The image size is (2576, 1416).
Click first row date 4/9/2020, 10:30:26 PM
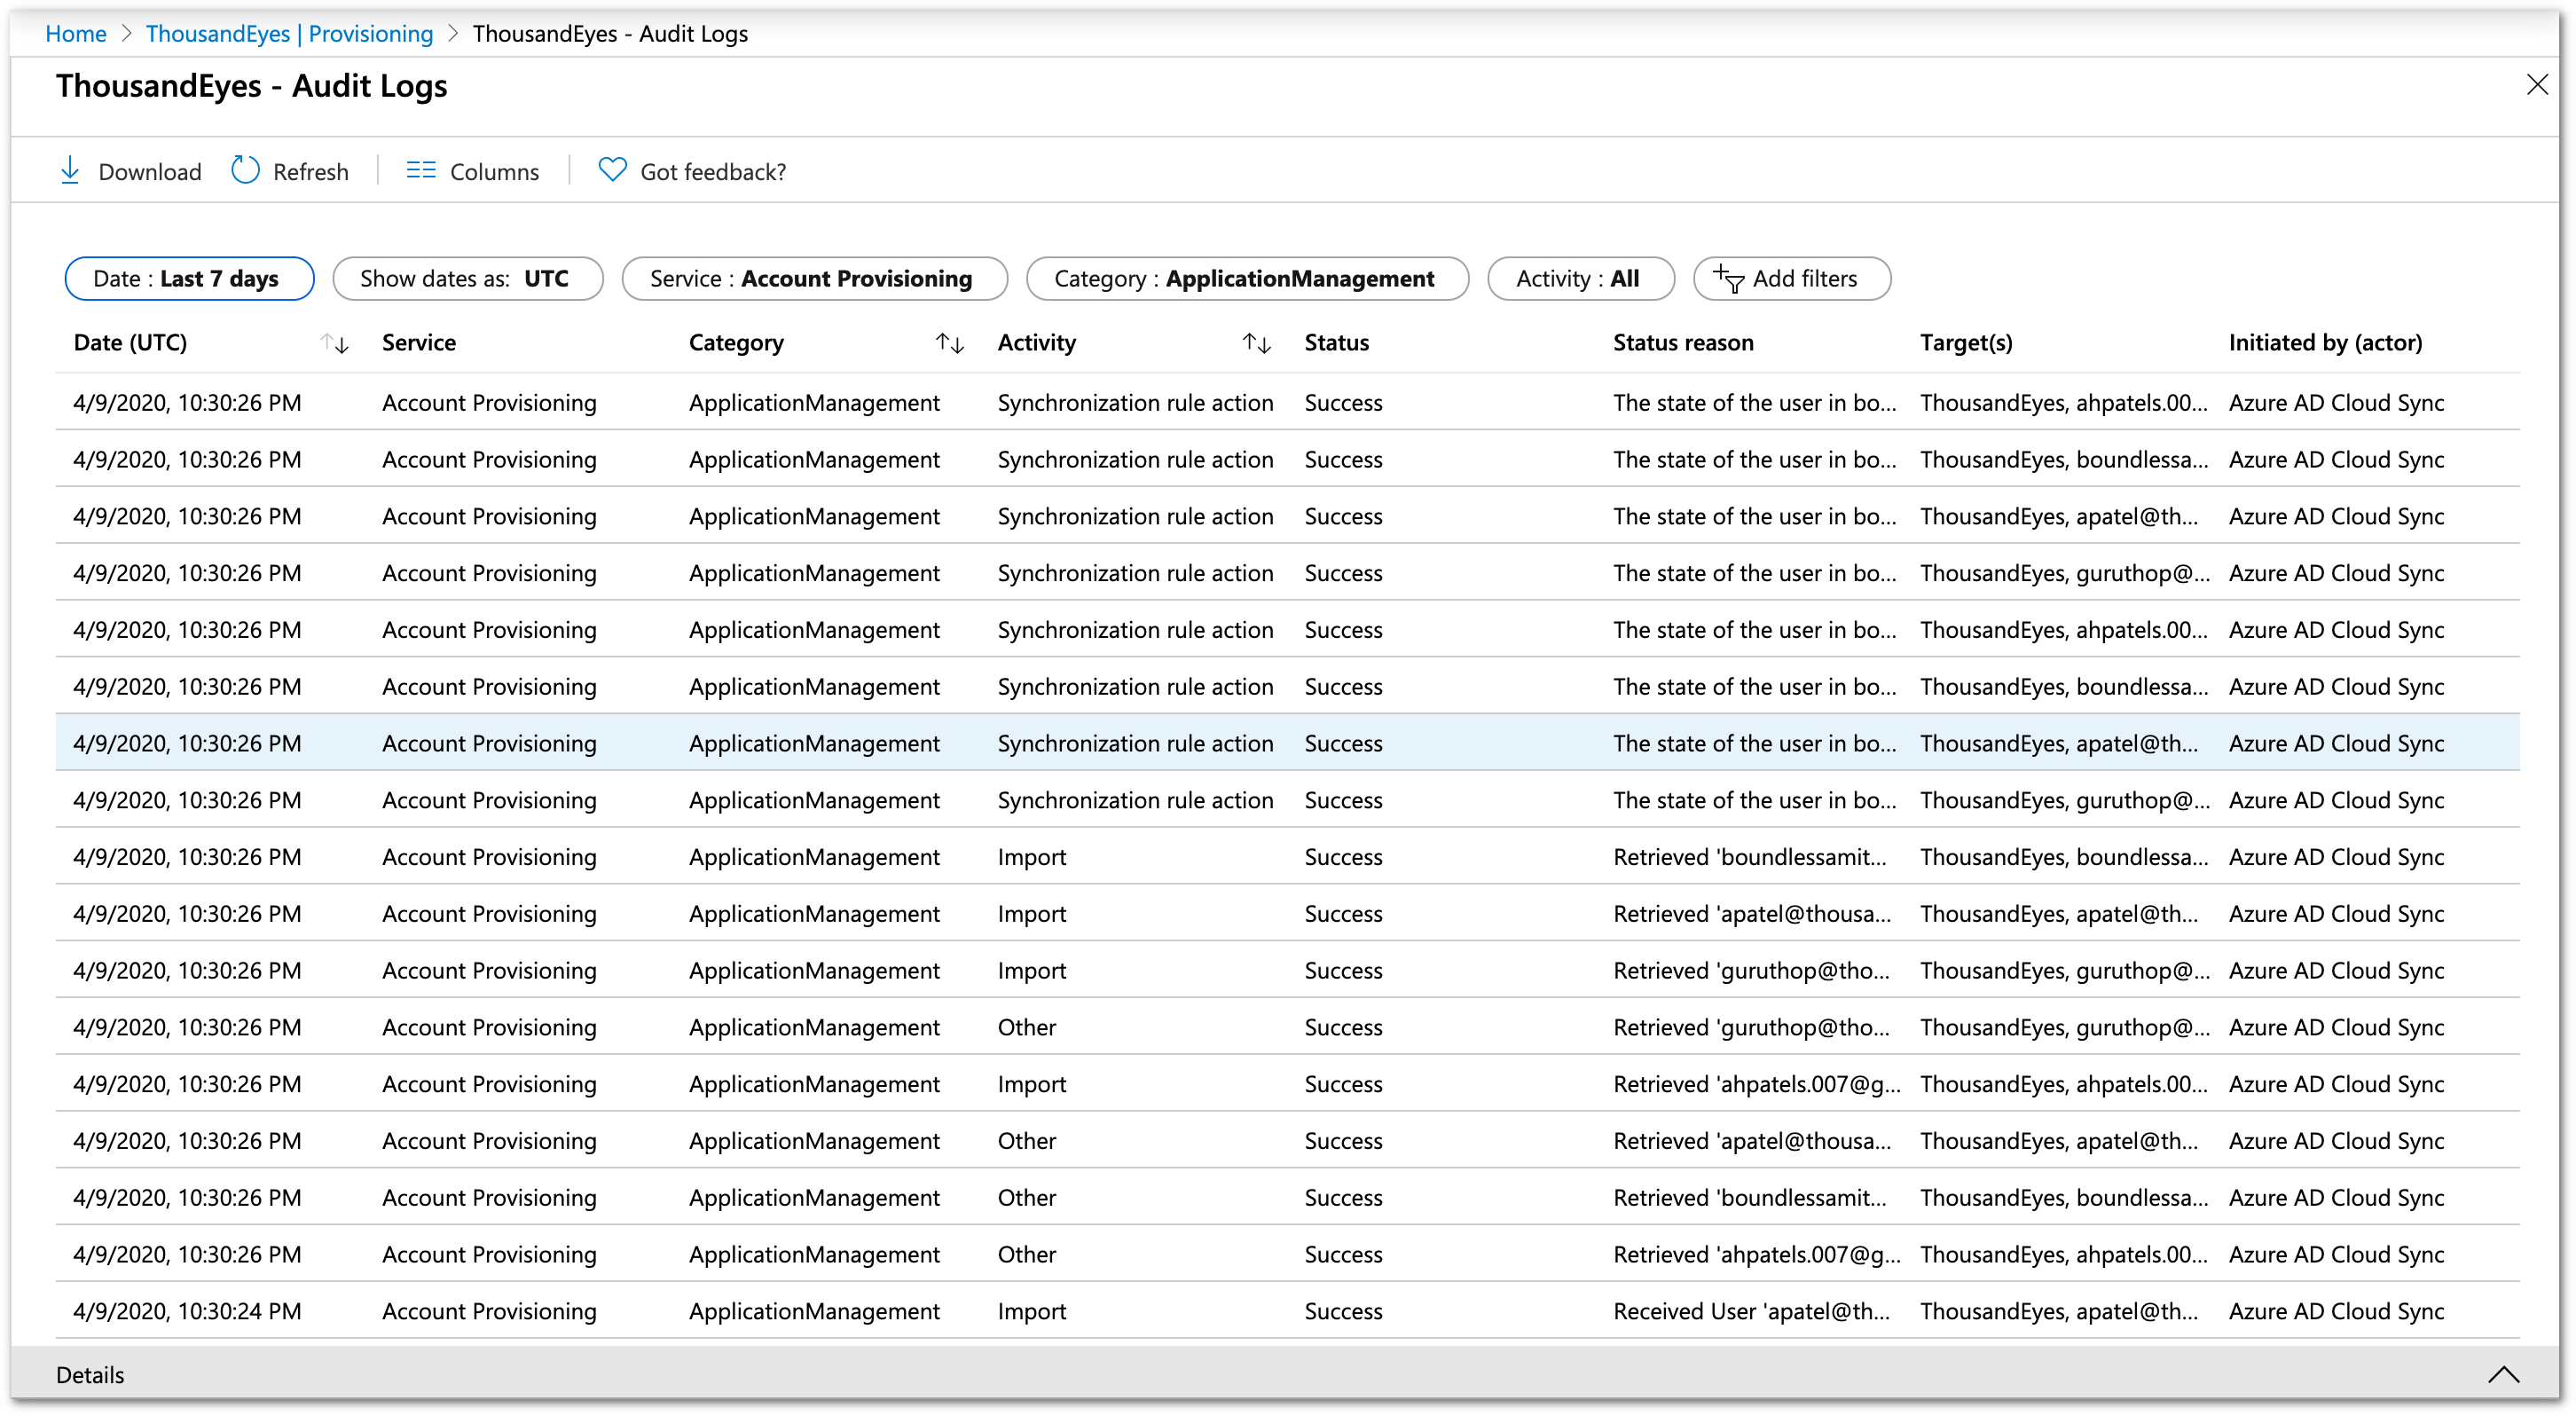[x=187, y=403]
